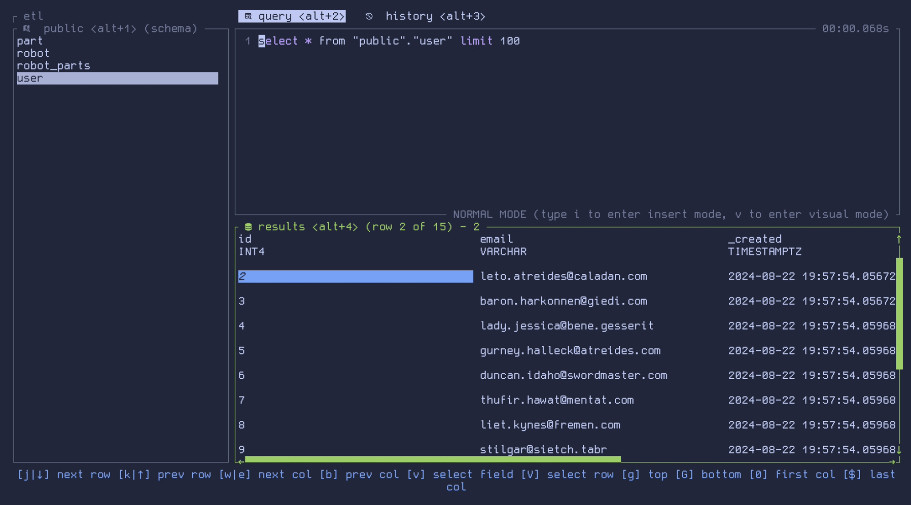Select stilgar@sietch.tabr email cell
Image resolution: width=911 pixels, height=505 pixels.
[x=543, y=450]
